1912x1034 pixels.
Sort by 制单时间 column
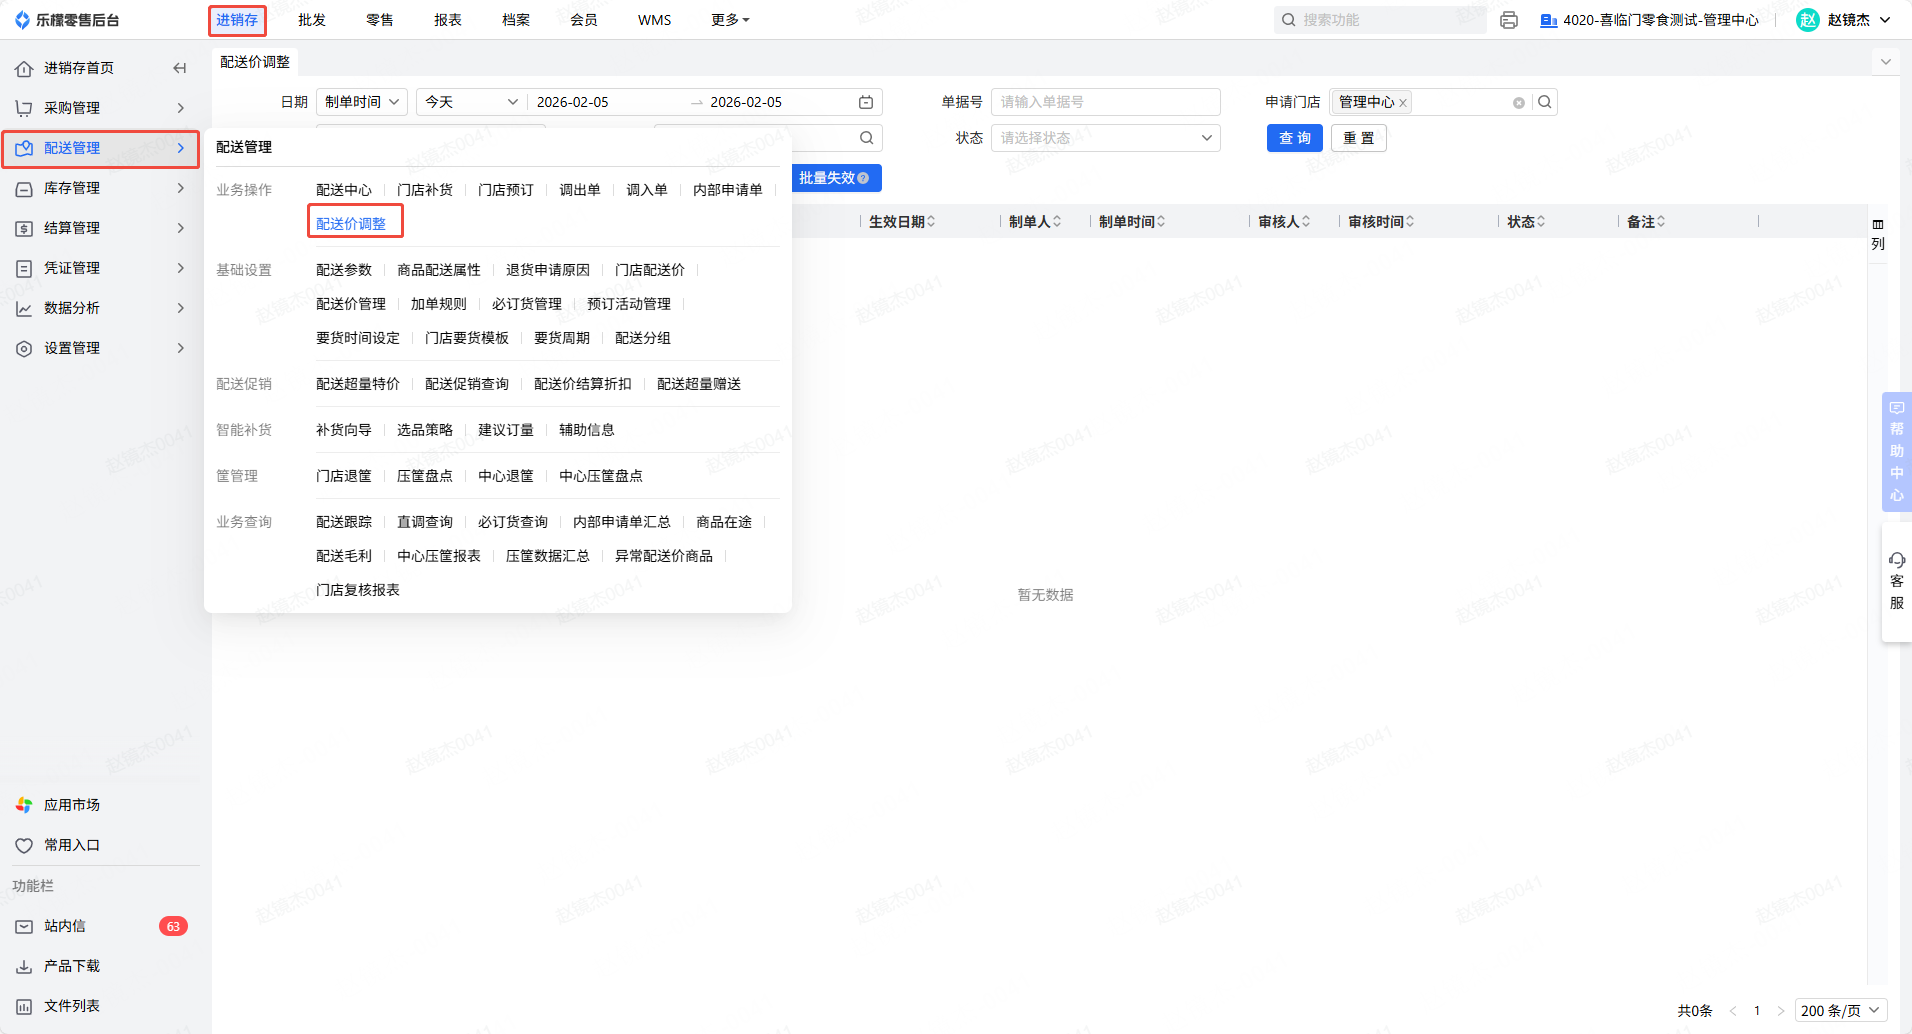coord(1161,222)
